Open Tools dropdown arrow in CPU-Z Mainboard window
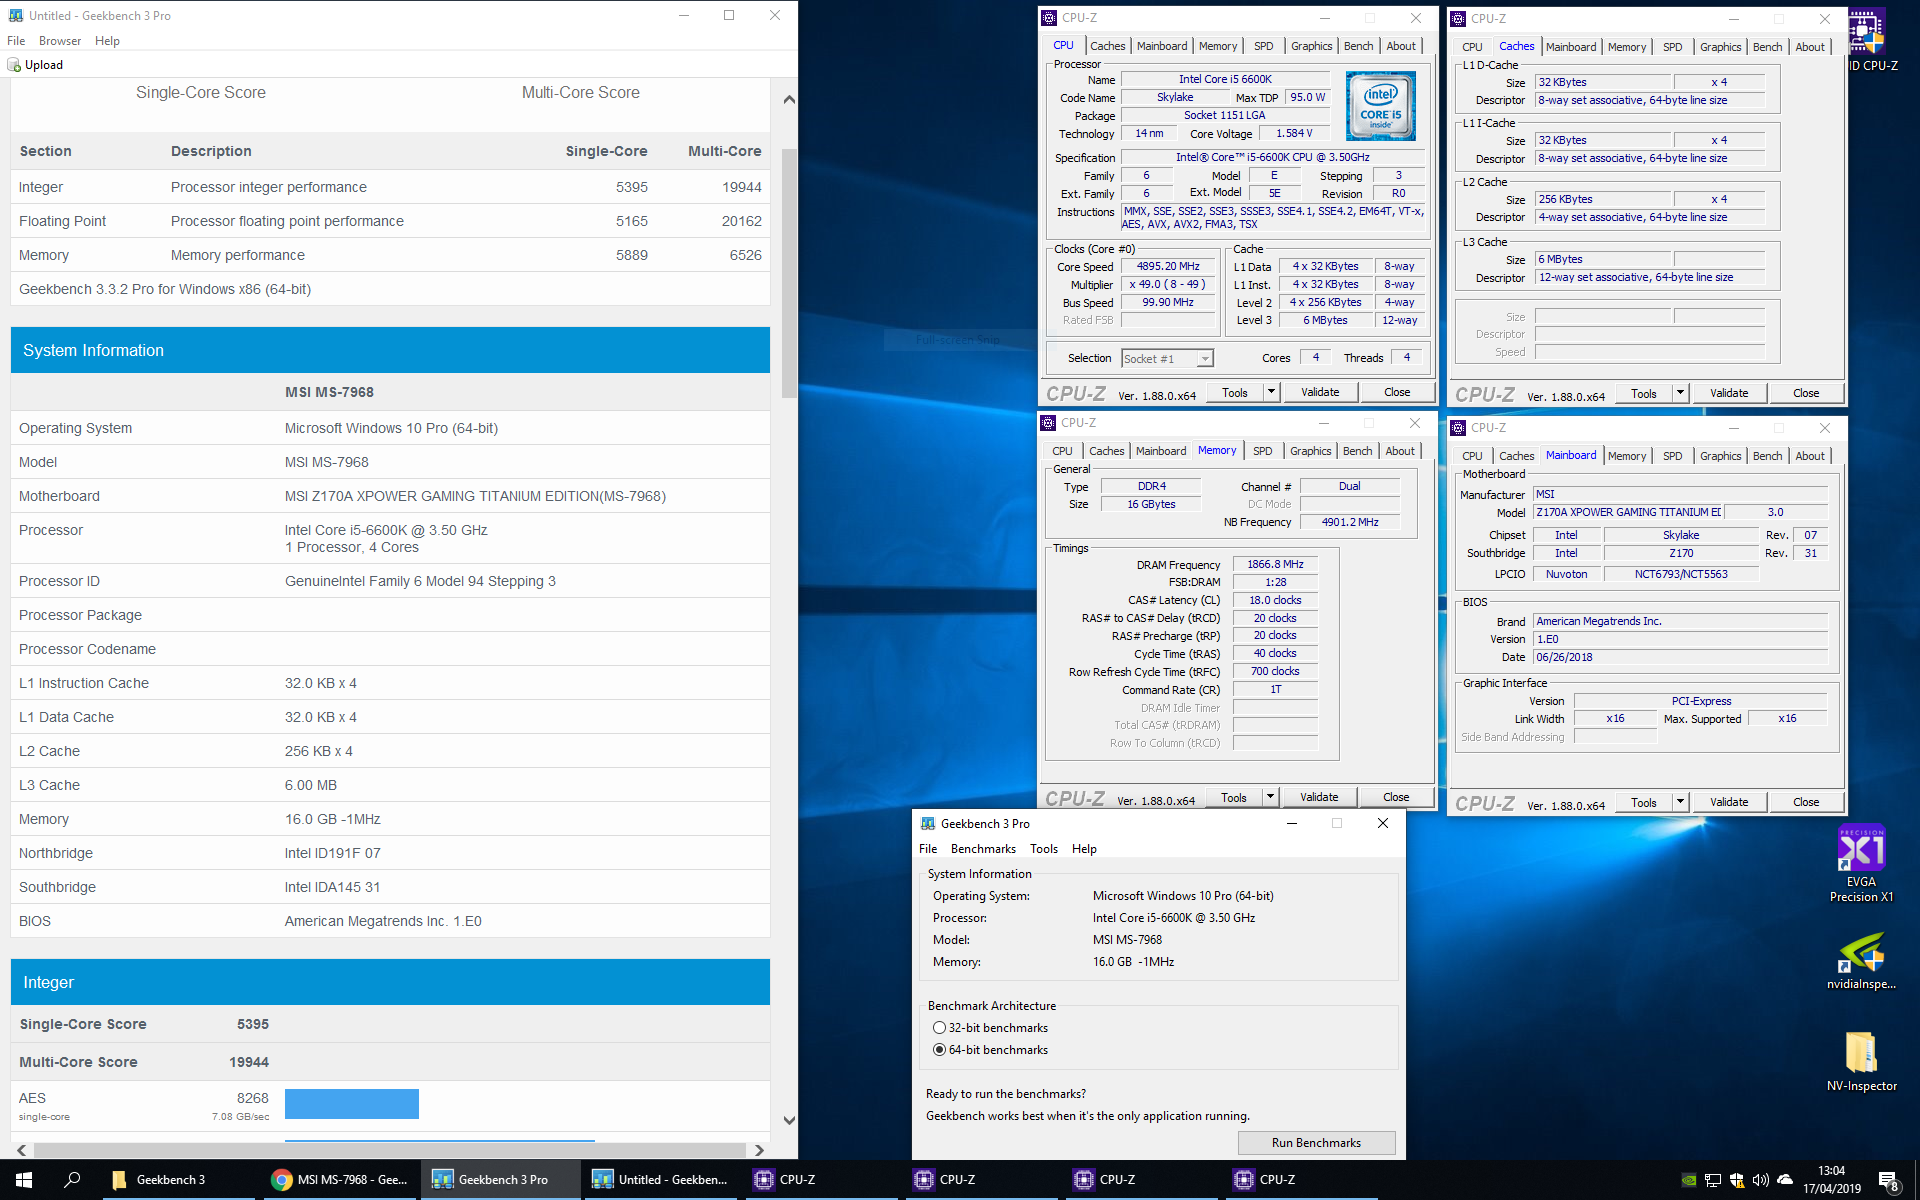Screen dimensions: 1920x1200 (x=1681, y=802)
